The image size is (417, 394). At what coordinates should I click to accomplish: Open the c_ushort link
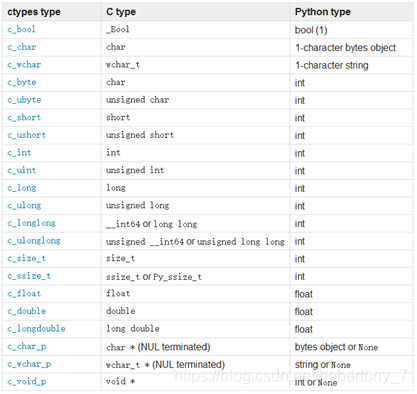click(x=26, y=135)
